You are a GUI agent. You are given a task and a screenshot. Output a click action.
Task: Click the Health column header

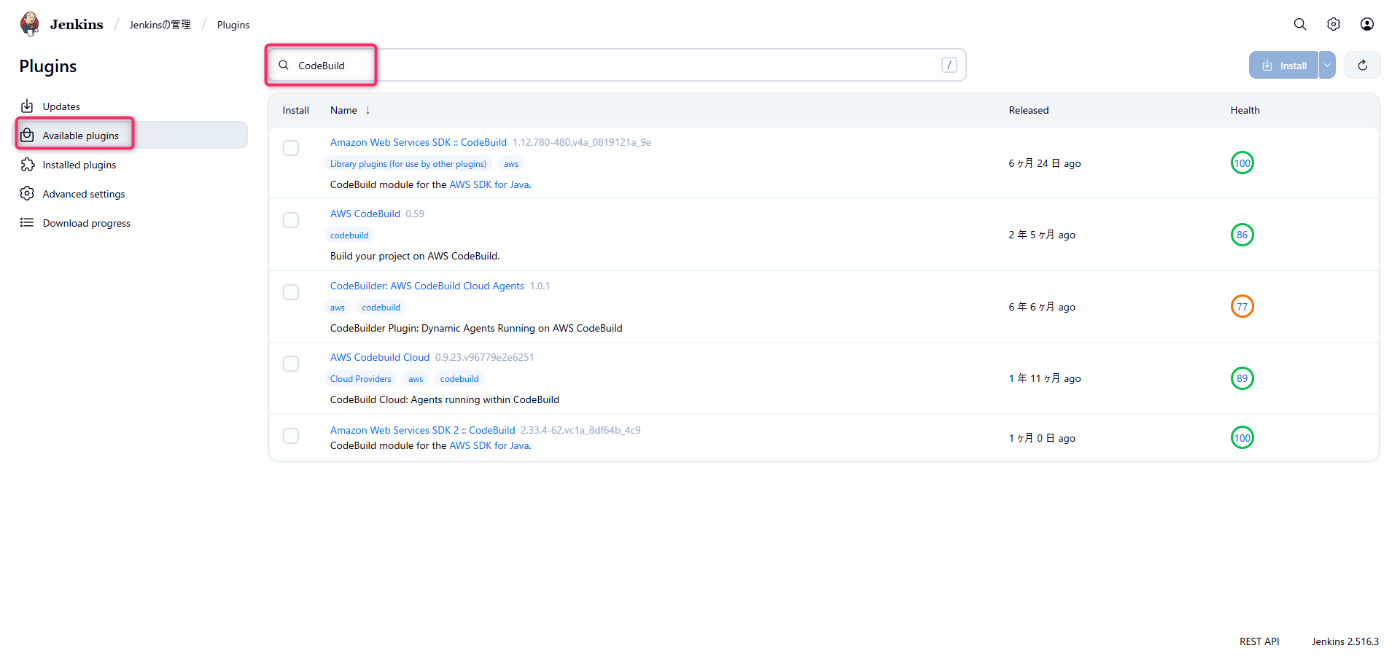coord(1244,110)
